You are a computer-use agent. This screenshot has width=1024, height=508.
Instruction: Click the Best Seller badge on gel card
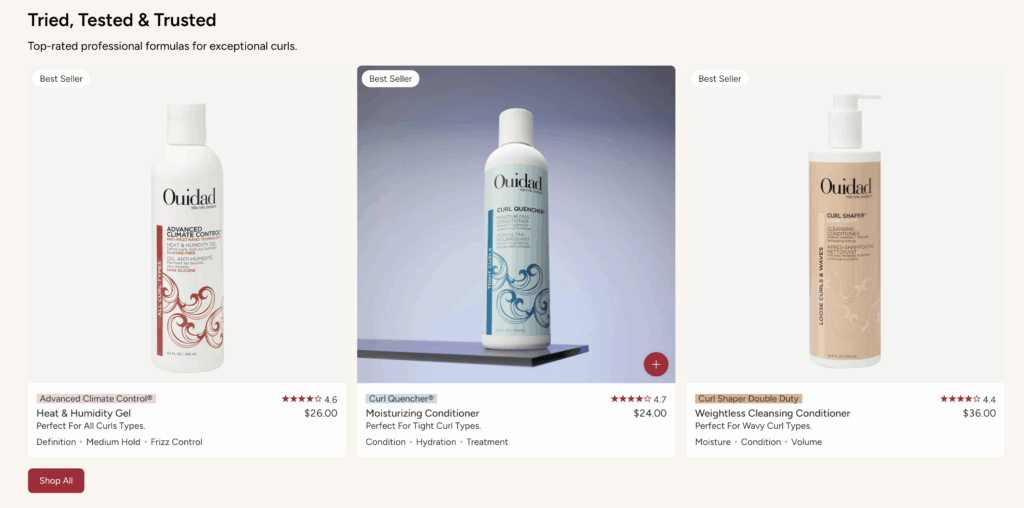pos(61,79)
